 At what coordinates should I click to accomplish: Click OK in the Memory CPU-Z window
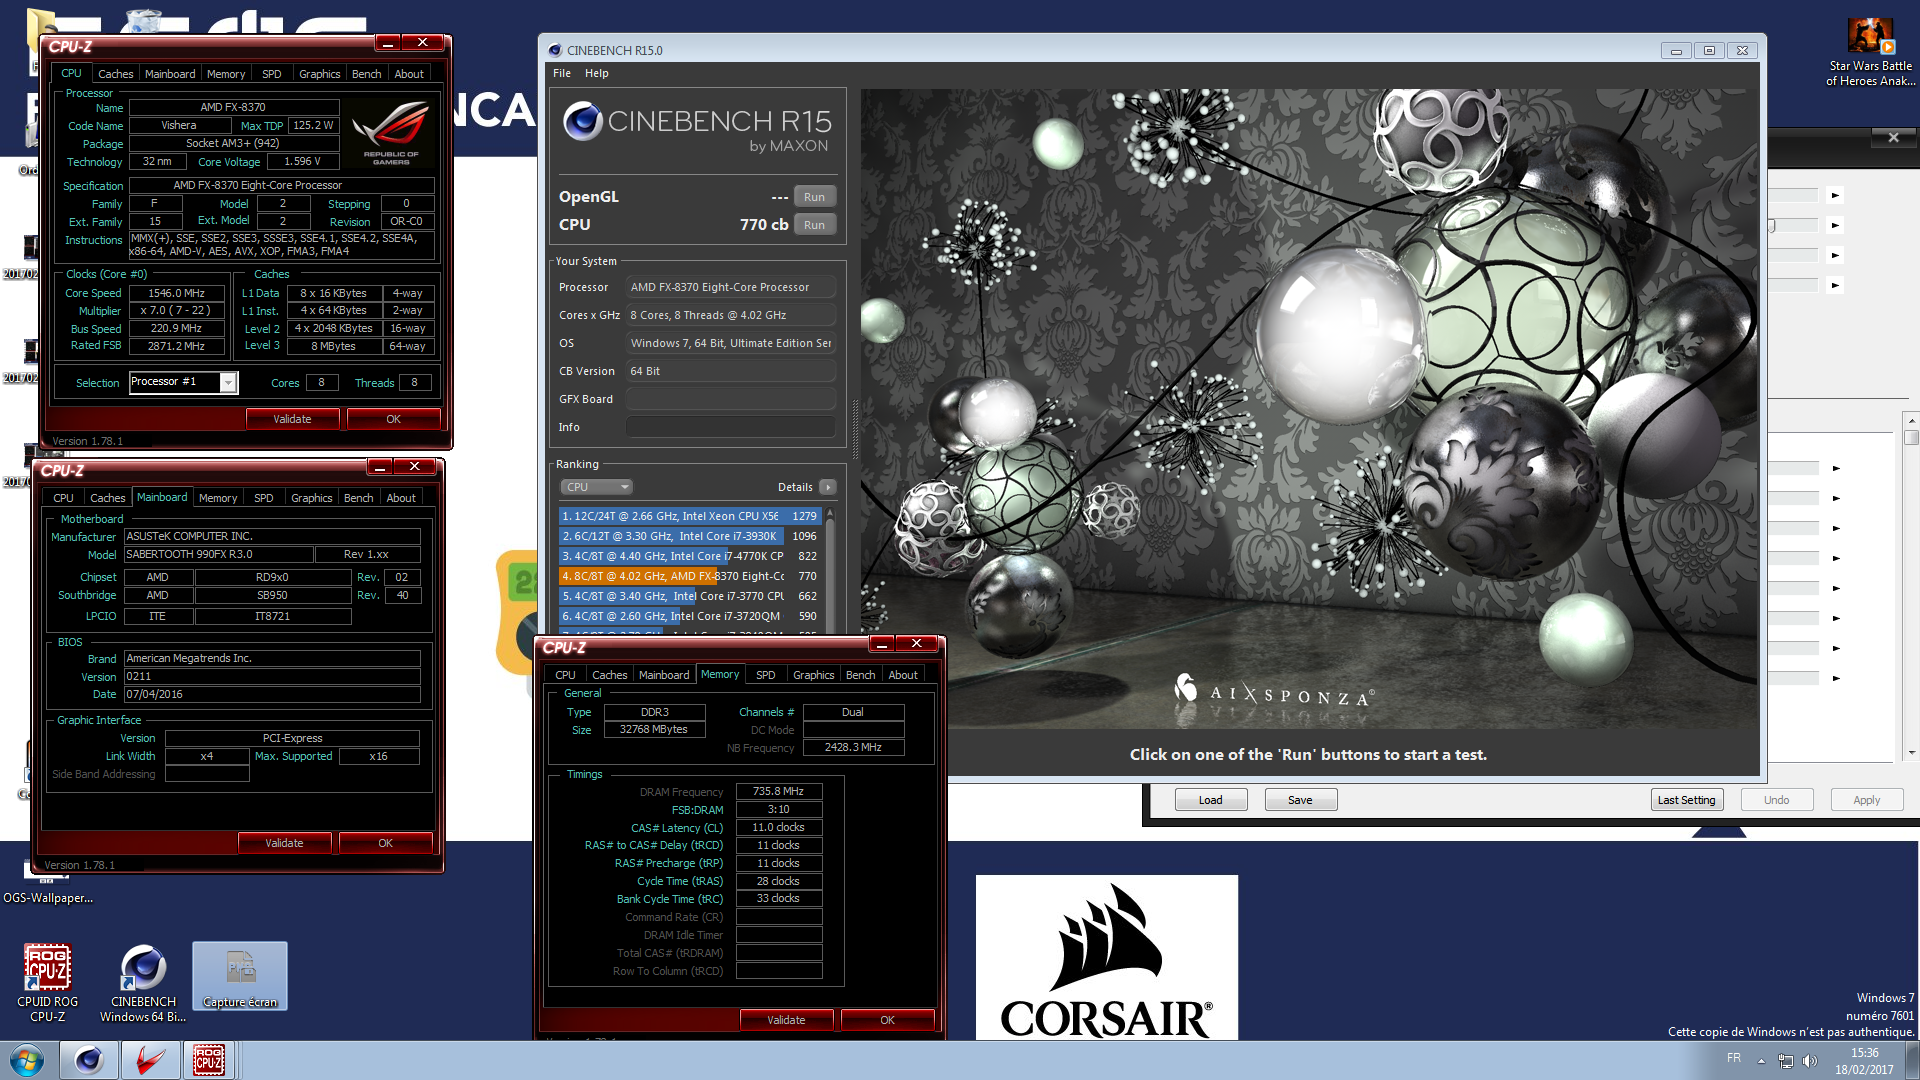click(887, 1020)
